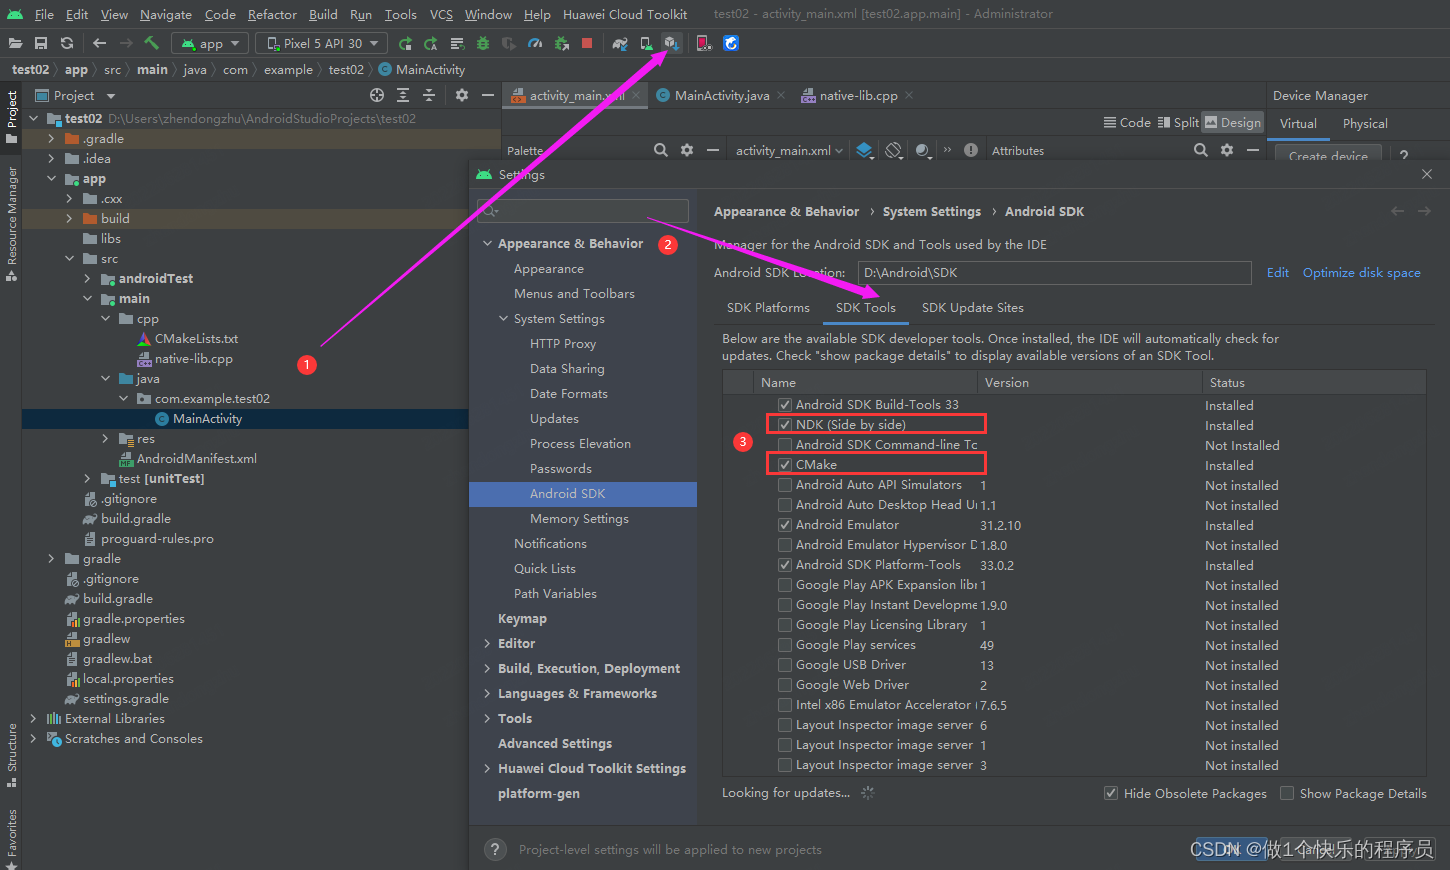Open the app run configuration dropdown
The height and width of the screenshot is (870, 1450).
[x=210, y=43]
